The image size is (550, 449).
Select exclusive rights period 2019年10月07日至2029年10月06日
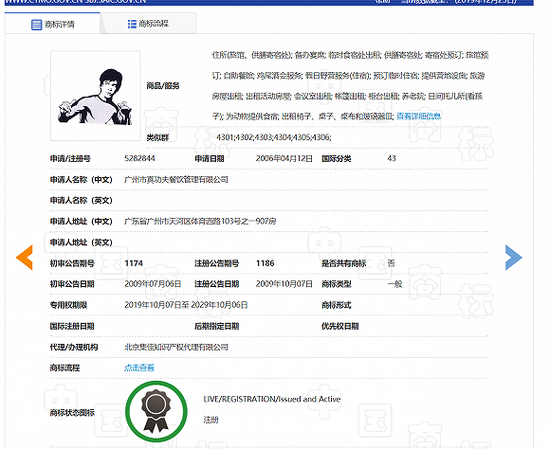point(186,305)
